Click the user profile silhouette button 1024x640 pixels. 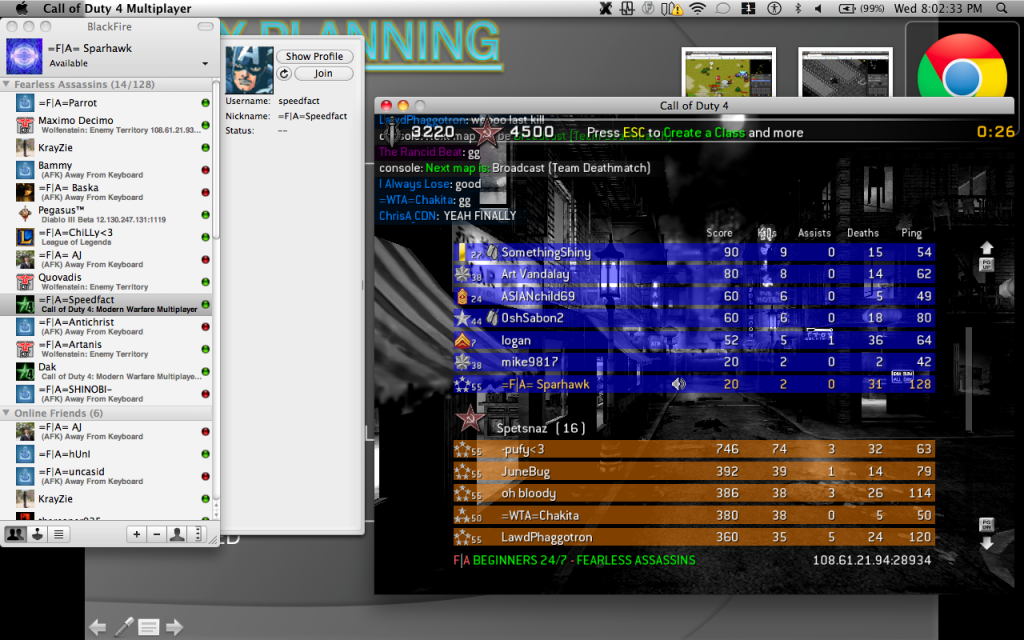(x=177, y=534)
